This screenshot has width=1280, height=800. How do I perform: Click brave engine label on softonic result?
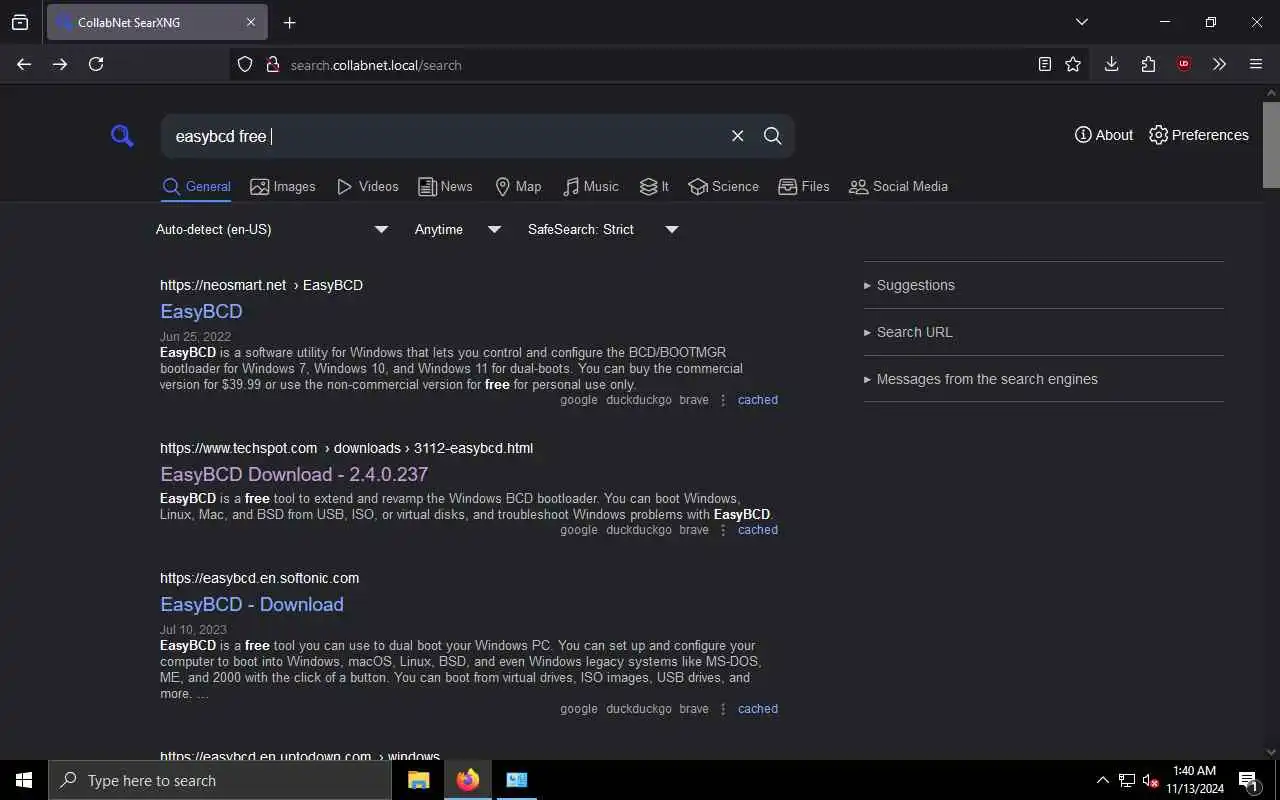click(694, 709)
